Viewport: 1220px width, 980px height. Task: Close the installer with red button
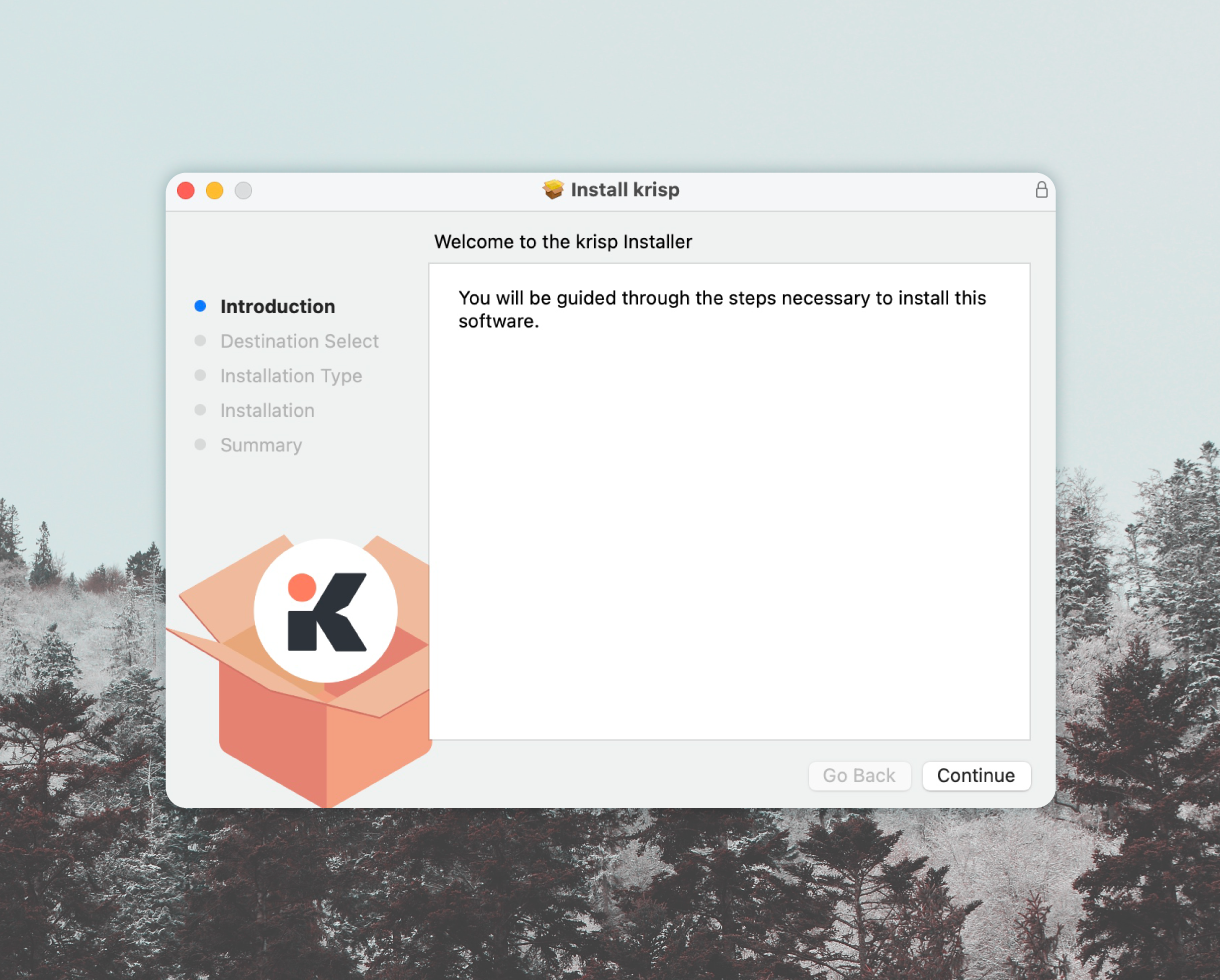[x=186, y=190]
